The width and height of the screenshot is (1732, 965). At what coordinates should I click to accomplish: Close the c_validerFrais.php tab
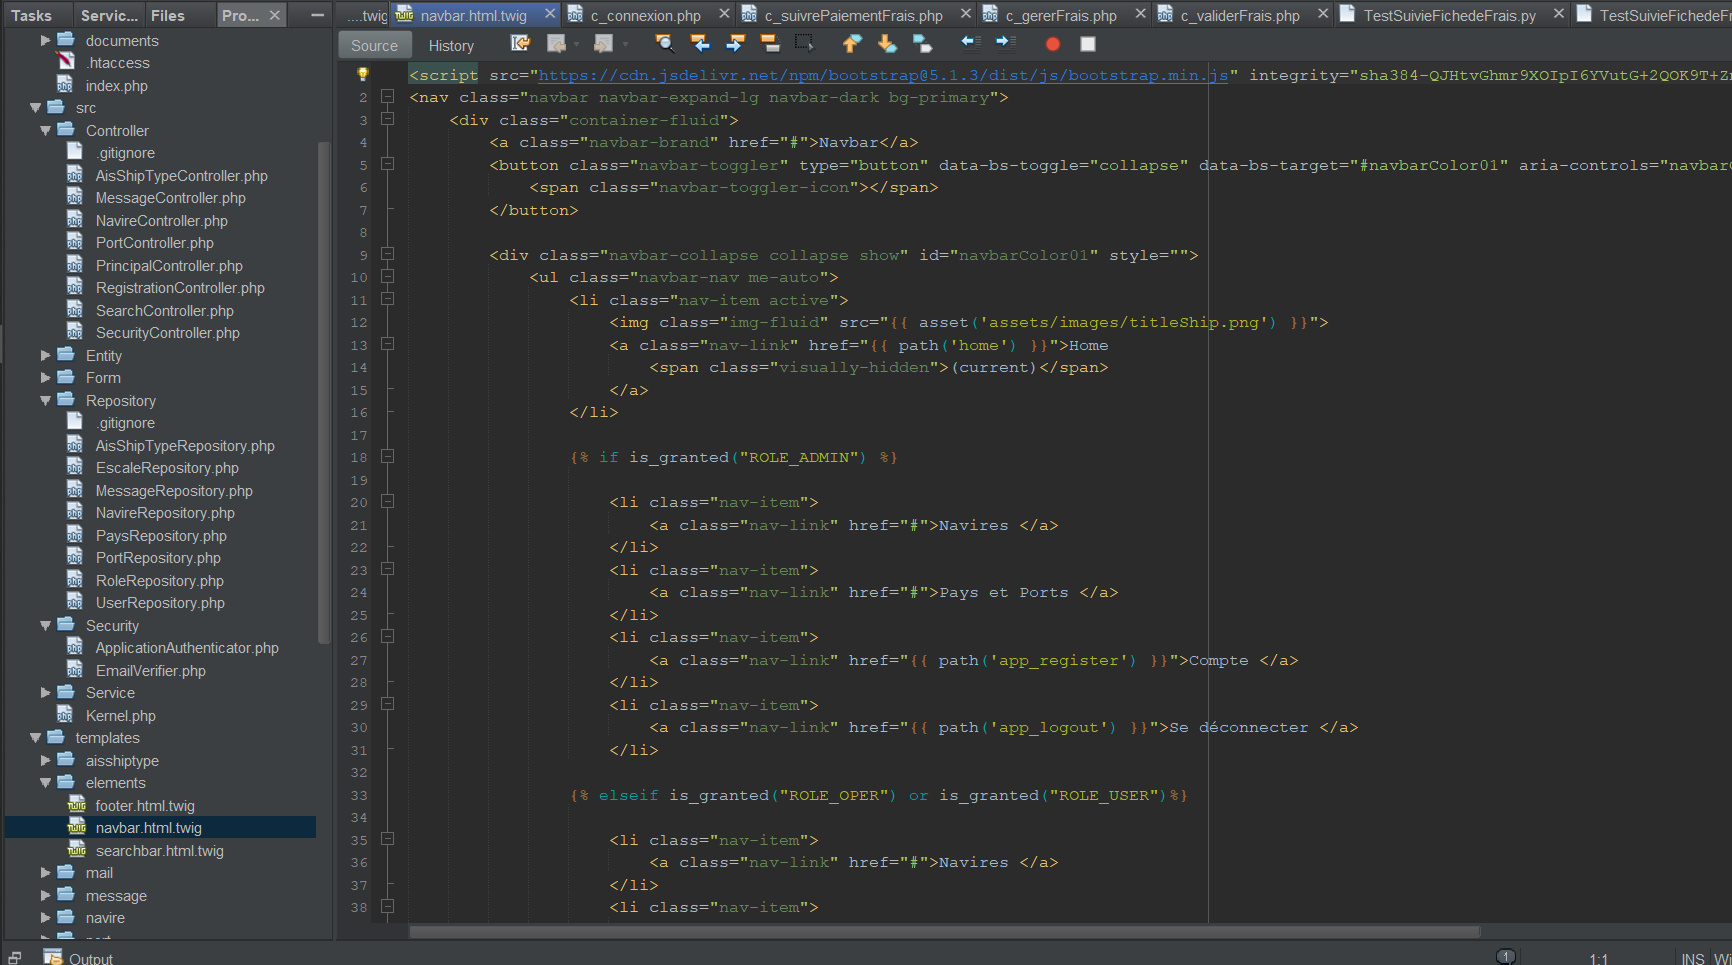coord(1323,14)
